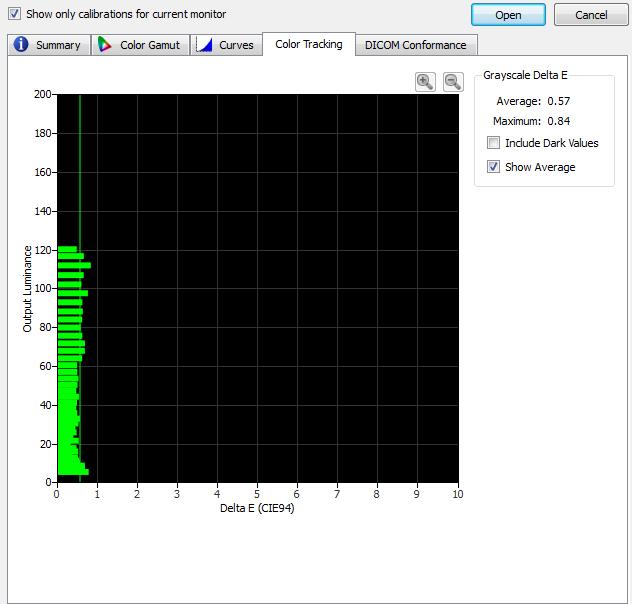The height and width of the screenshot is (604, 632).
Task: Click the blue curve graph icon on Curves tab
Action: click(204, 44)
